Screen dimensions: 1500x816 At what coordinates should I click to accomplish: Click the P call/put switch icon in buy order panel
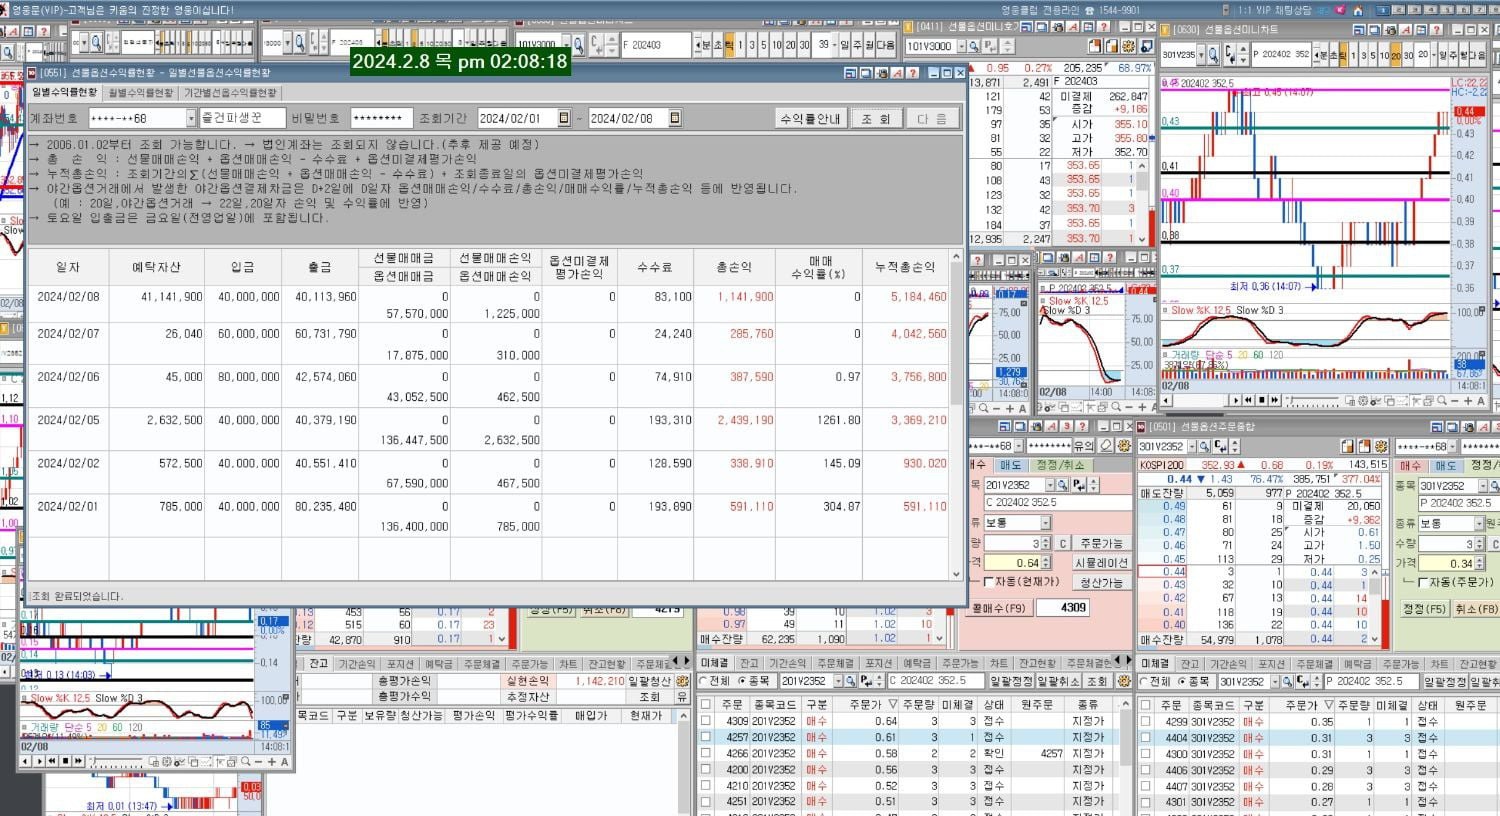pos(1079,485)
